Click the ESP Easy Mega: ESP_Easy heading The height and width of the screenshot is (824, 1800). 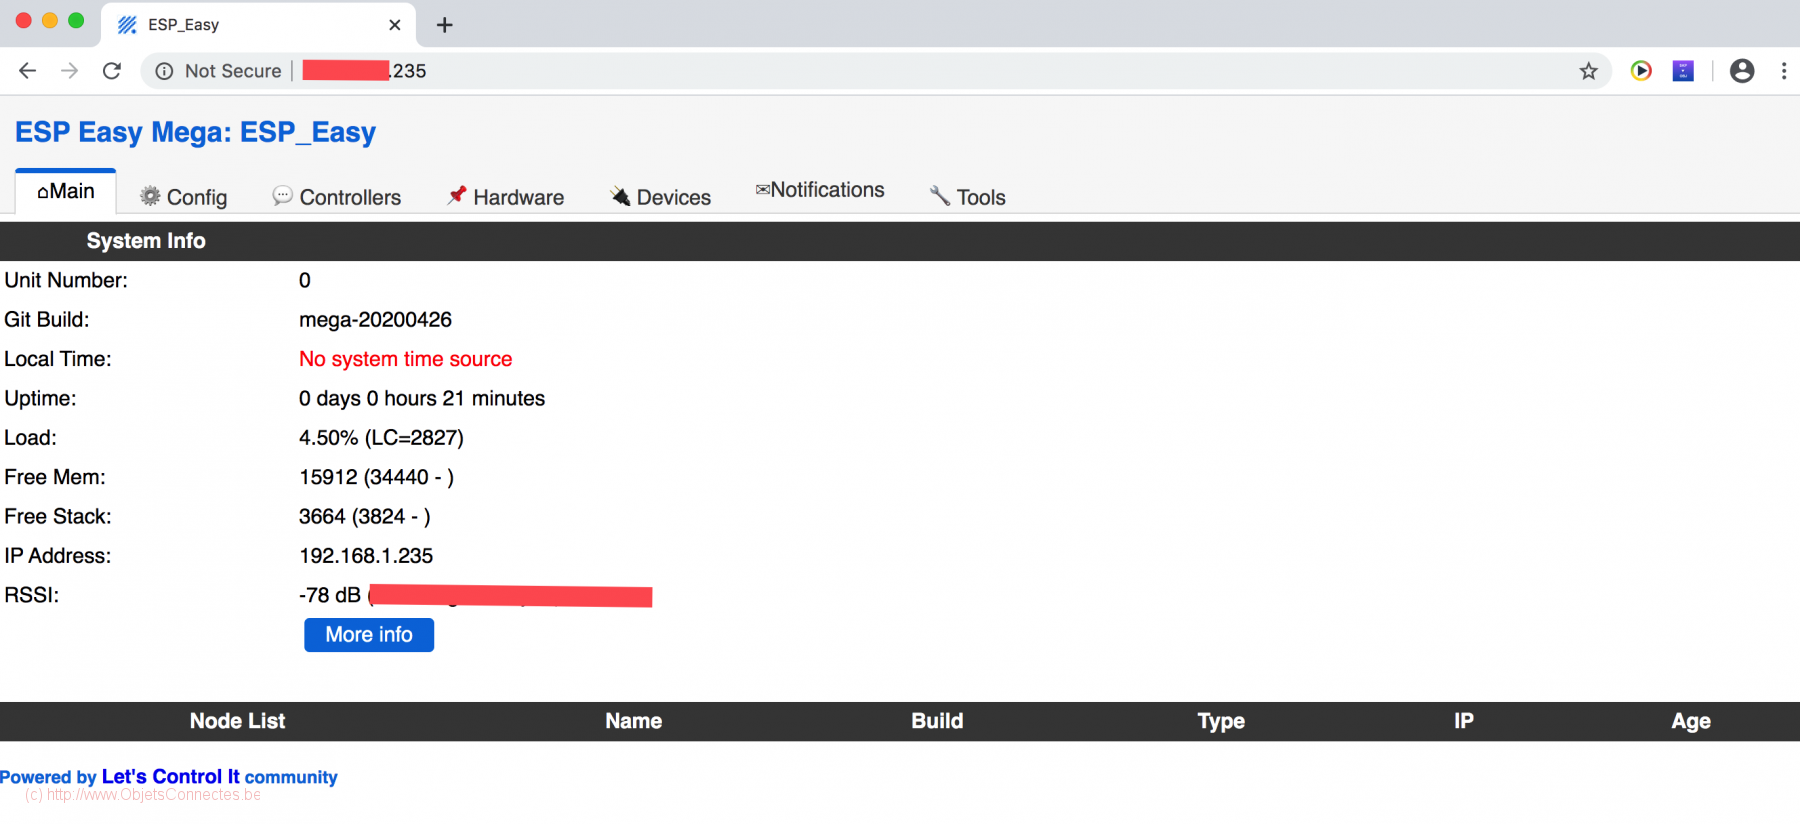195,132
